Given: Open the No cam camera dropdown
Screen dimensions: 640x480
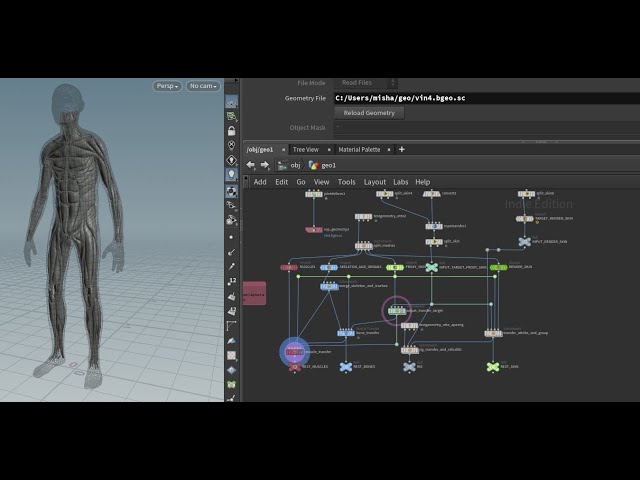Looking at the screenshot, I should point(203,86).
